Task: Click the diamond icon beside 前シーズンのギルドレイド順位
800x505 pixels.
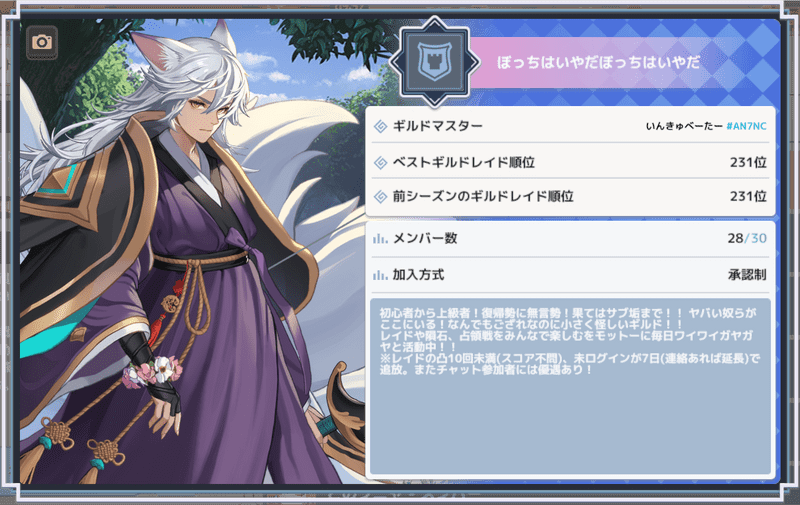Action: 381,196
